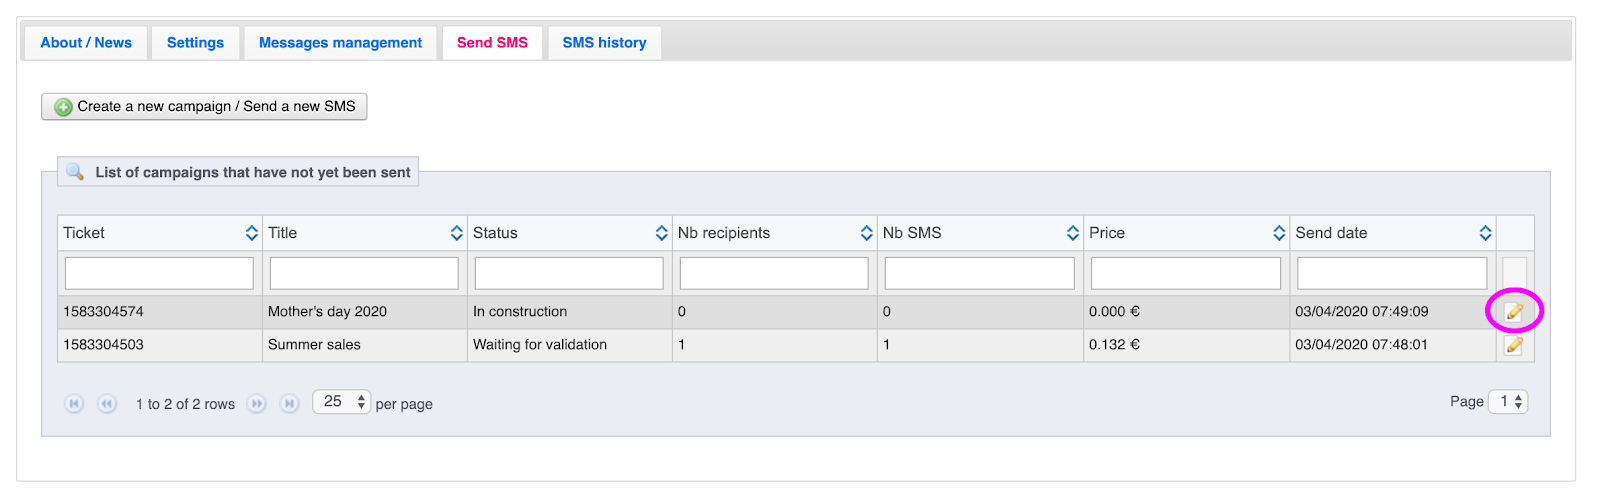Click the Title filter input field
The image size is (1600, 499).
tap(364, 273)
